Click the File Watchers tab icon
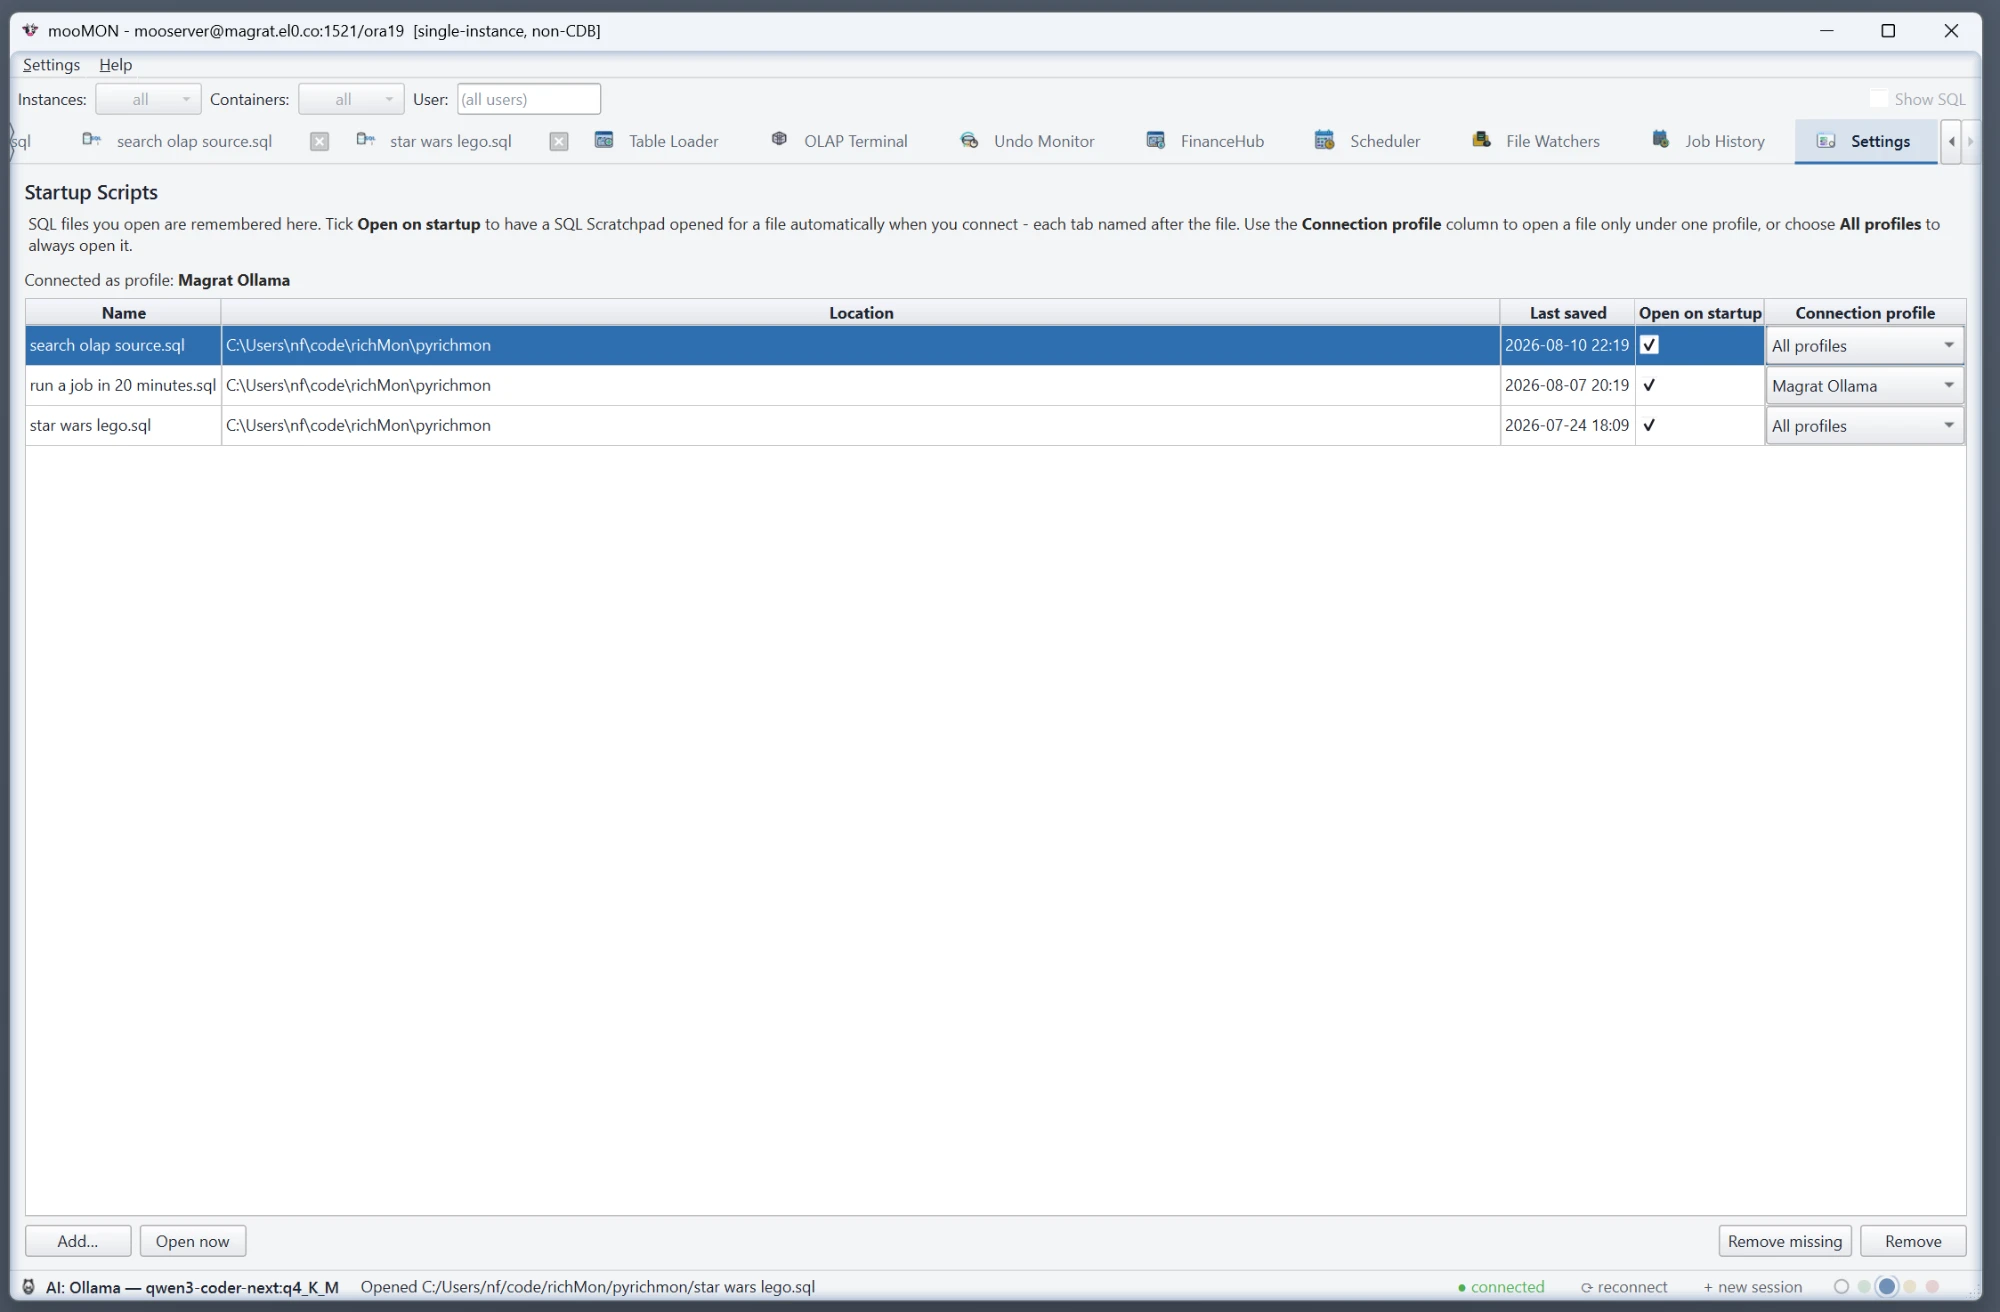The width and height of the screenshot is (2000, 1312). [1481, 140]
